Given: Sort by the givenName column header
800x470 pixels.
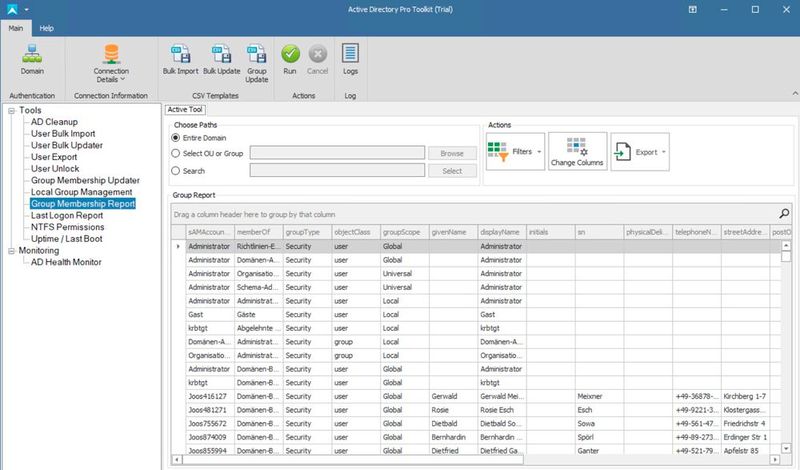Looking at the screenshot, I should (x=454, y=232).
